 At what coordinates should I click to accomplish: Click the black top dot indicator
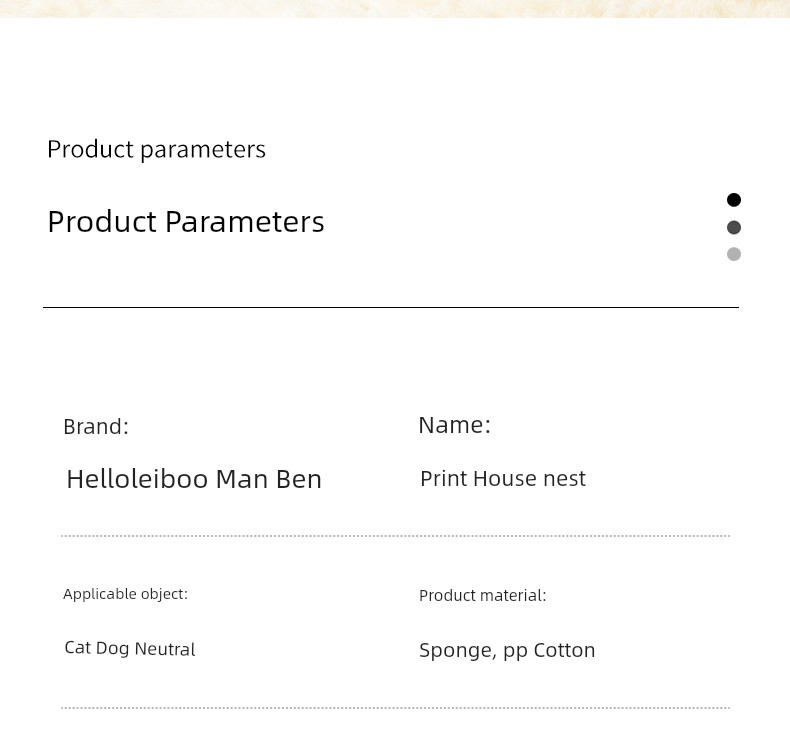734,200
